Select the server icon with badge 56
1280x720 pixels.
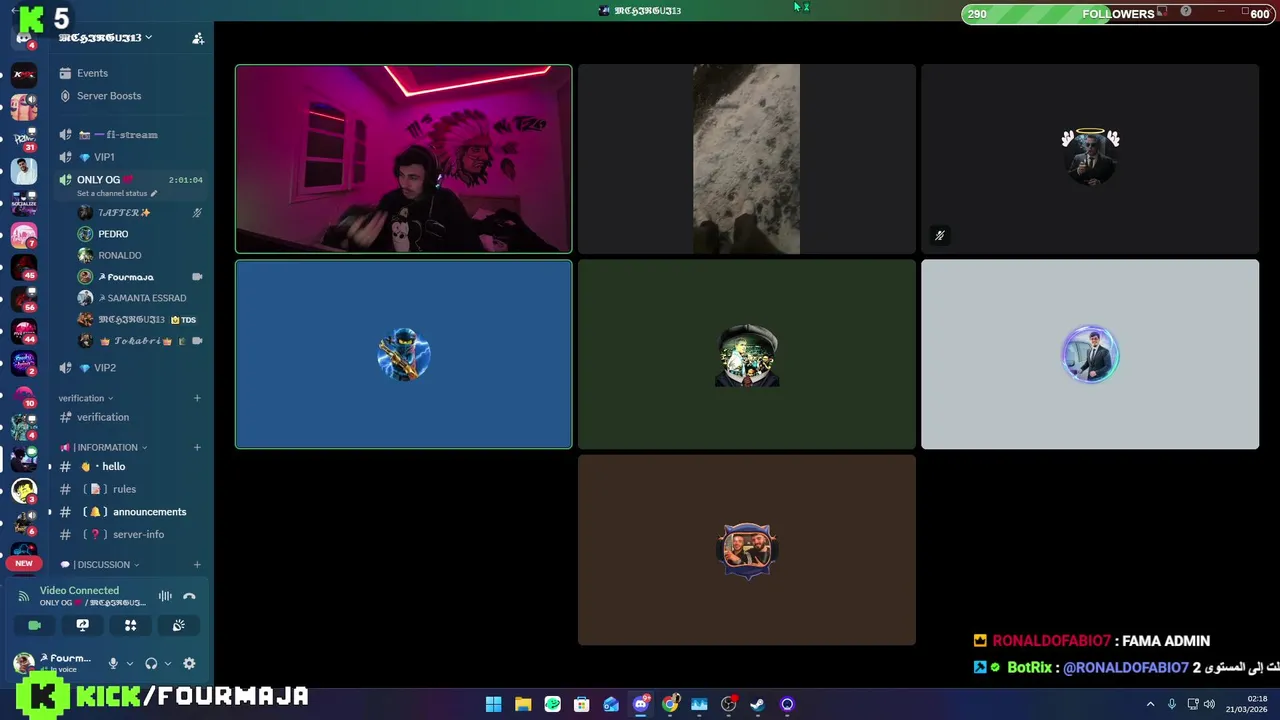pos(24,298)
